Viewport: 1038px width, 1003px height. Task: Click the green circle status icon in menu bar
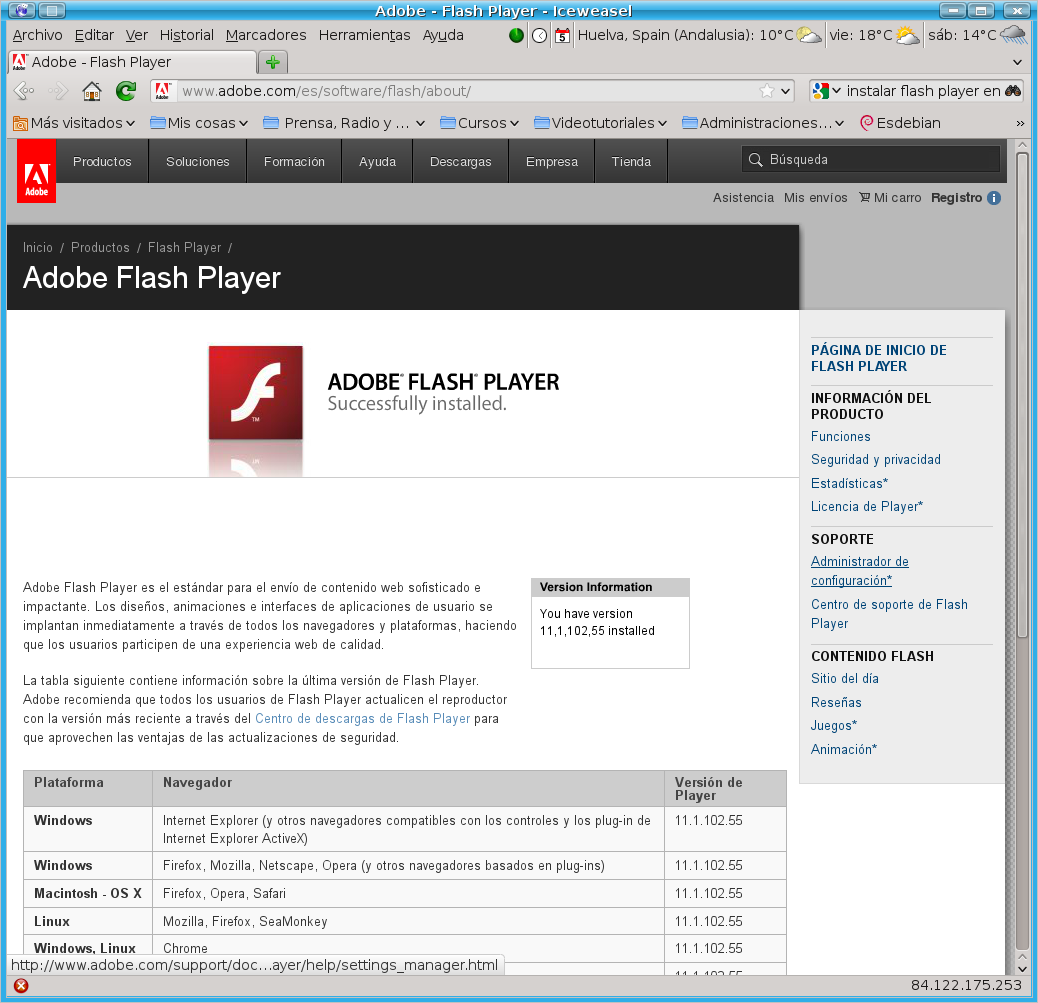[x=516, y=35]
